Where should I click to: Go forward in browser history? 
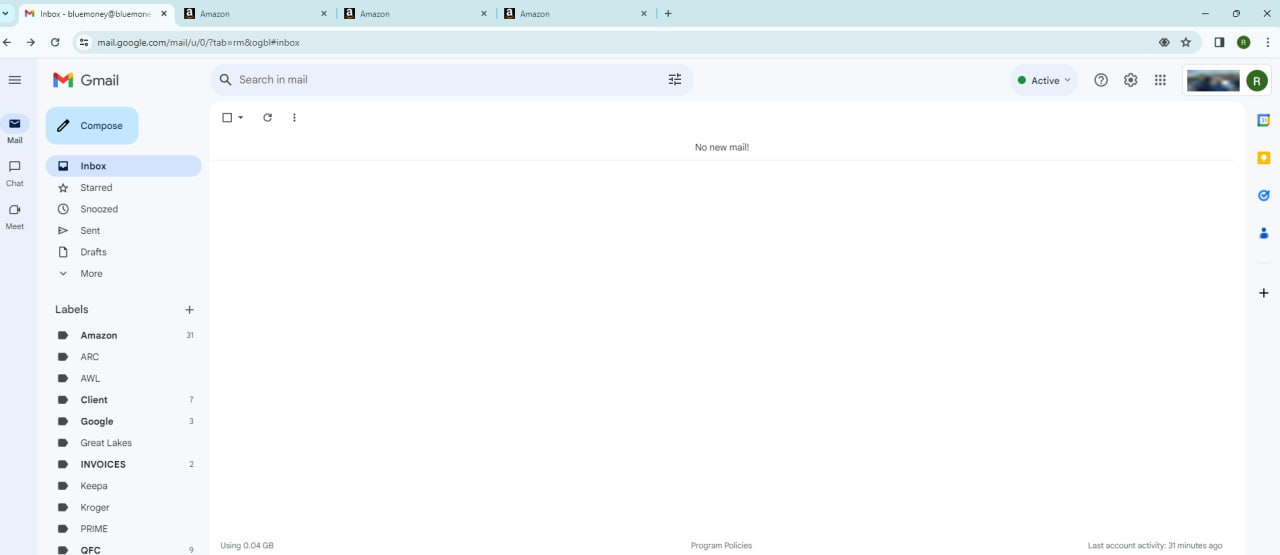(x=31, y=42)
